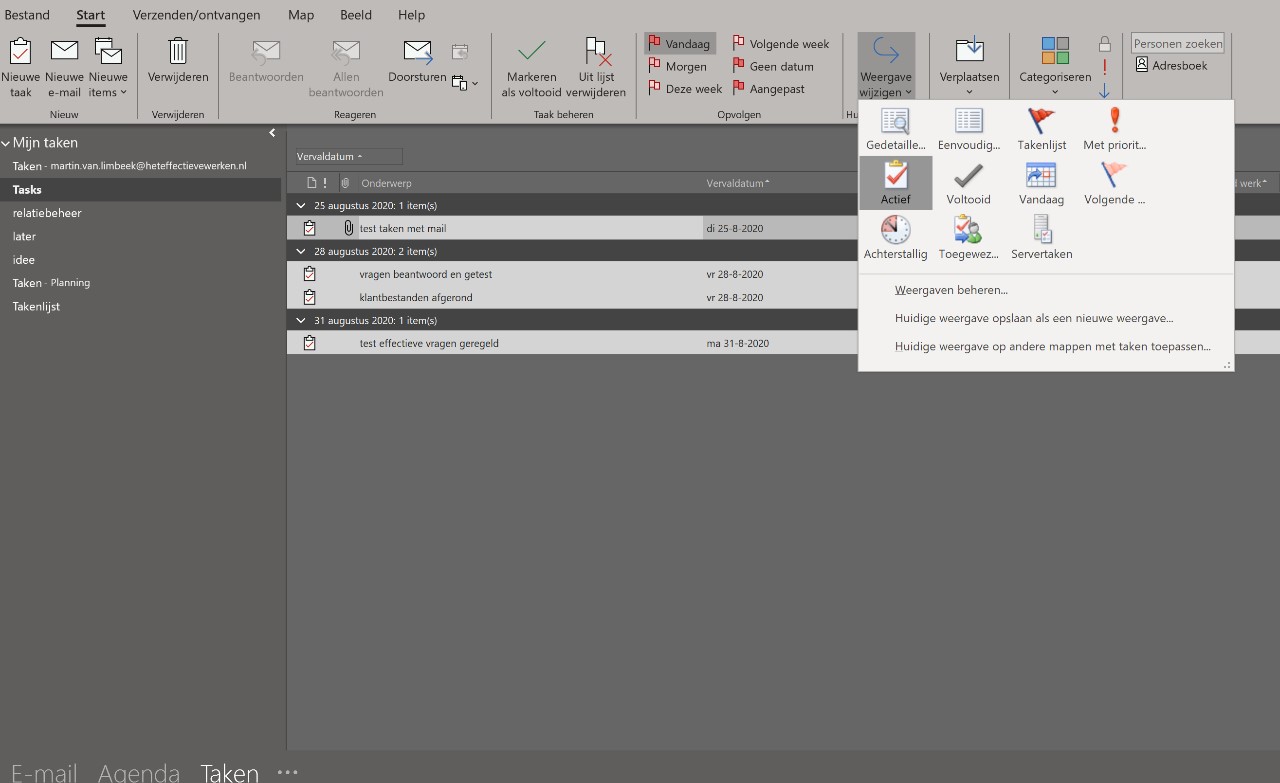Open the Adresboek
Image resolution: width=1280 pixels, height=783 pixels.
click(1172, 65)
